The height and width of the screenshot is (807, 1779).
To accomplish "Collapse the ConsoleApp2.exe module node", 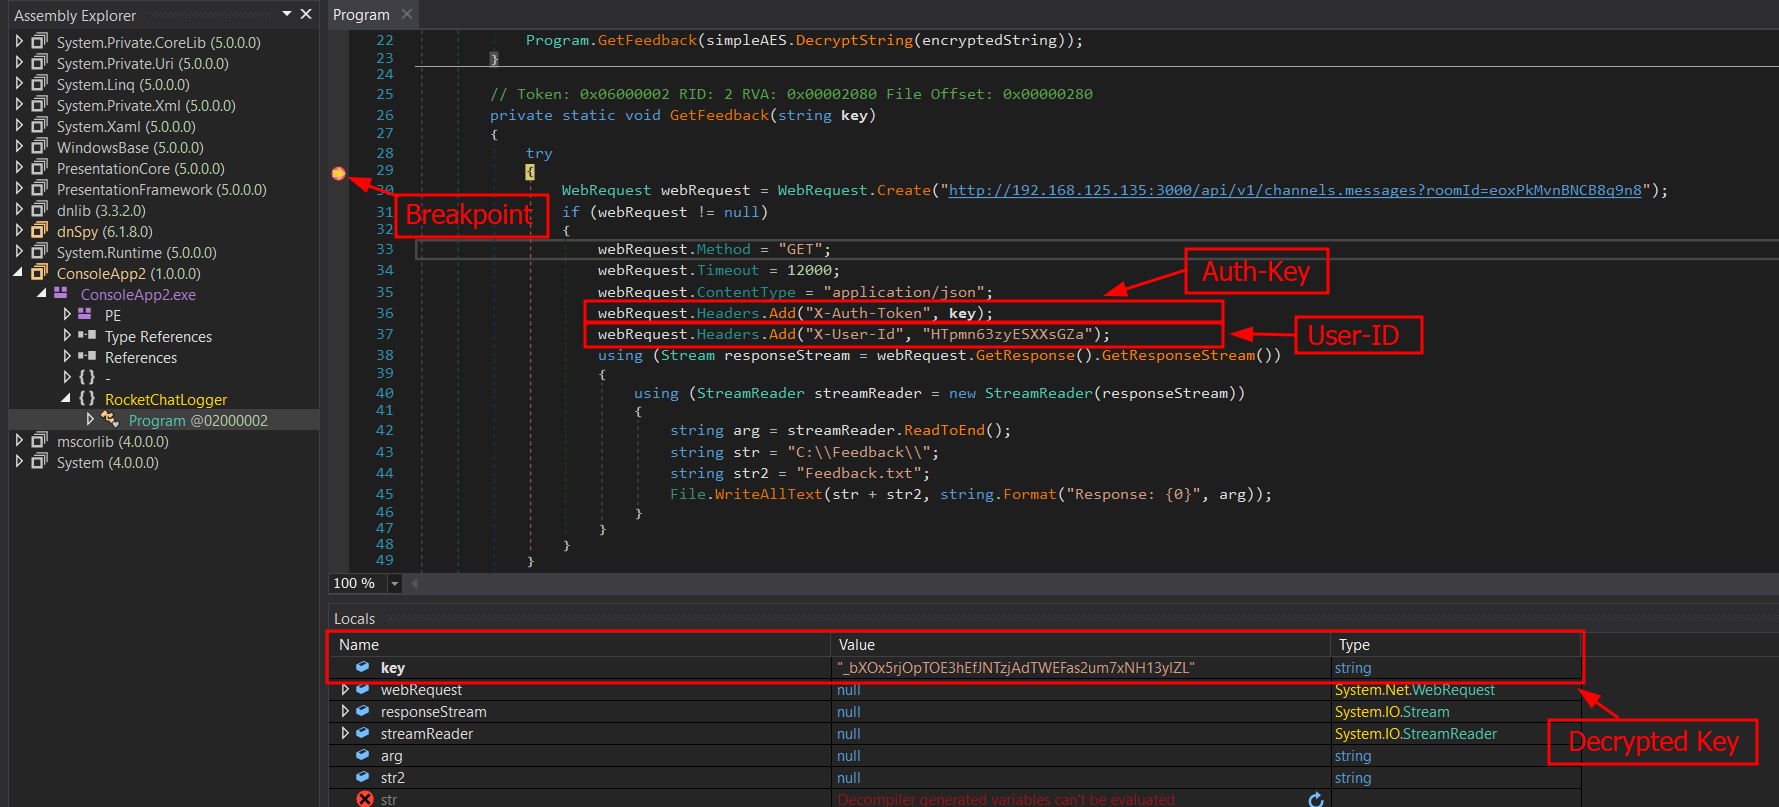I will pos(42,294).
